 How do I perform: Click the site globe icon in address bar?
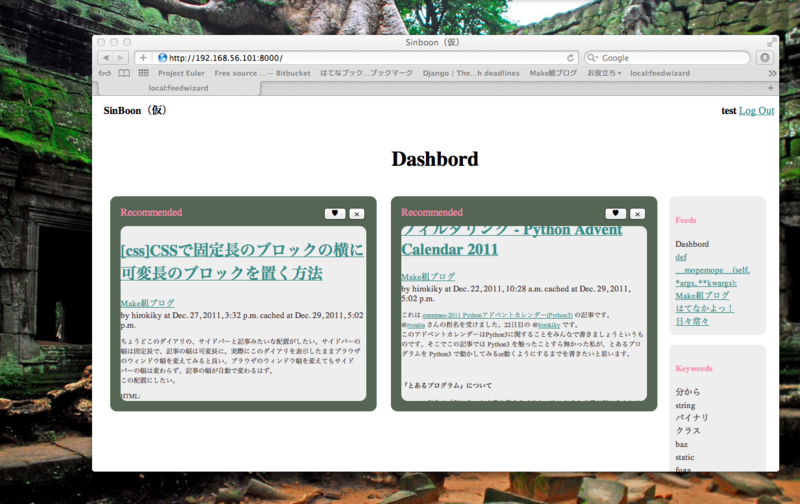point(162,58)
